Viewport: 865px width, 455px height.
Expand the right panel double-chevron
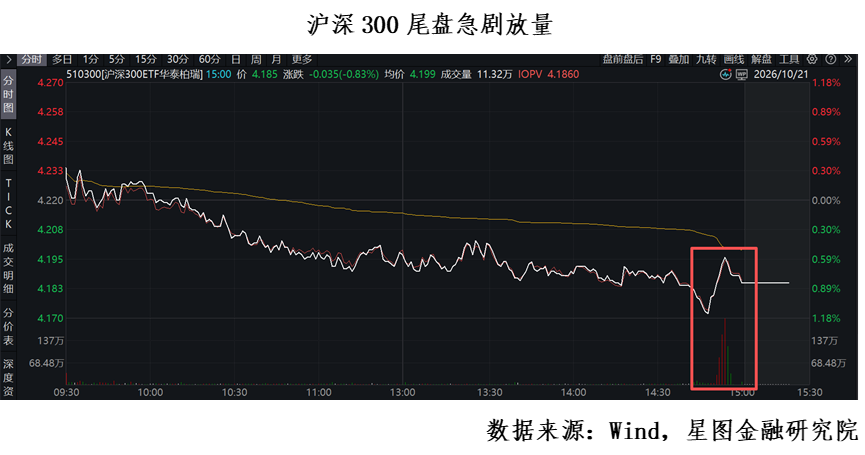[x=848, y=59]
